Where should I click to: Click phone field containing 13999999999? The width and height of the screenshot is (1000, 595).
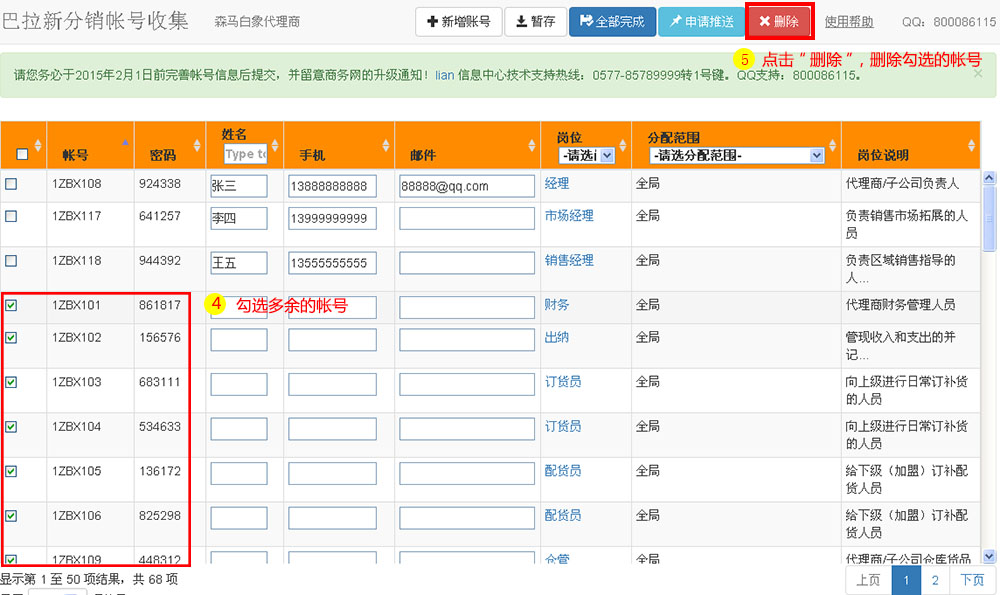332,219
